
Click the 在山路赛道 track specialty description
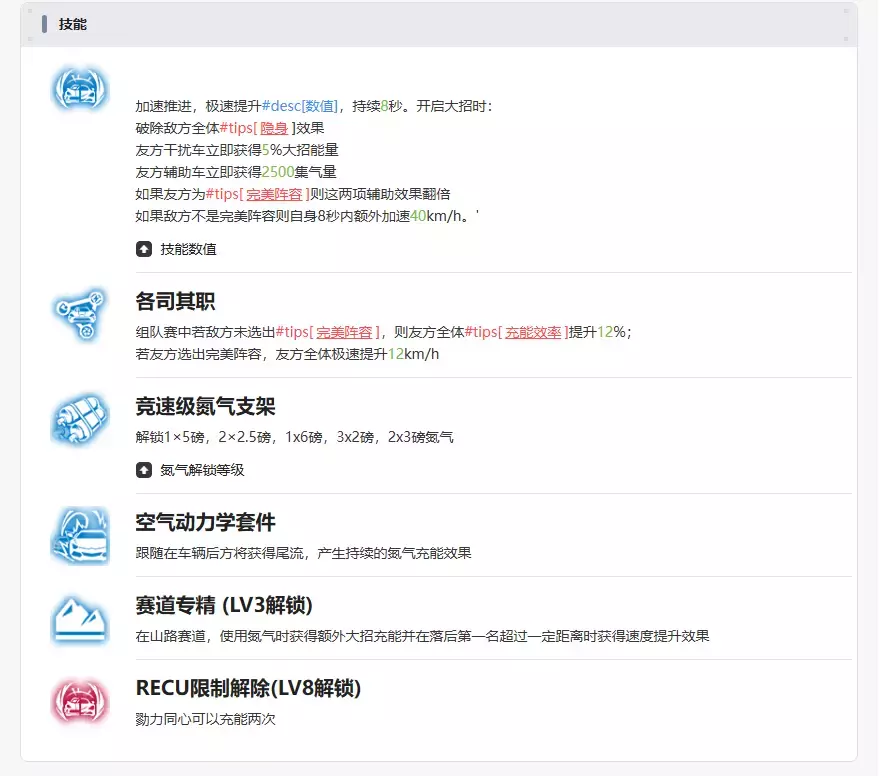pyautogui.click(x=423, y=636)
